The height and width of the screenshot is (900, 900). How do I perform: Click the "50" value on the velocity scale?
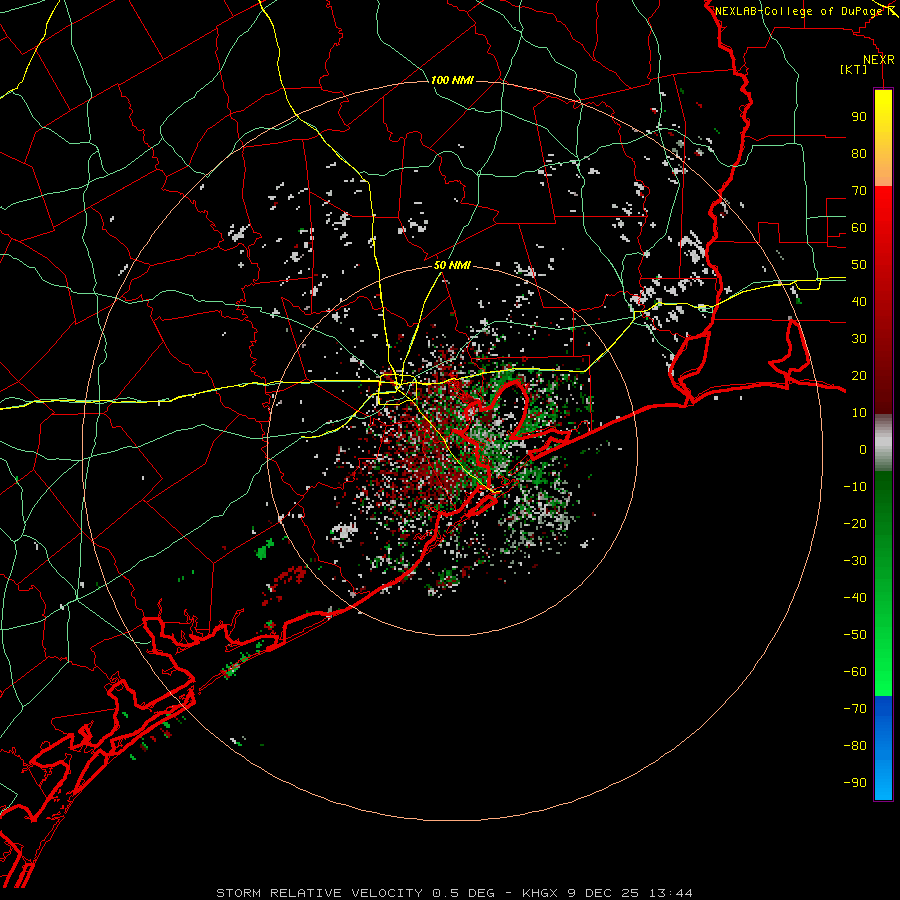859,265
